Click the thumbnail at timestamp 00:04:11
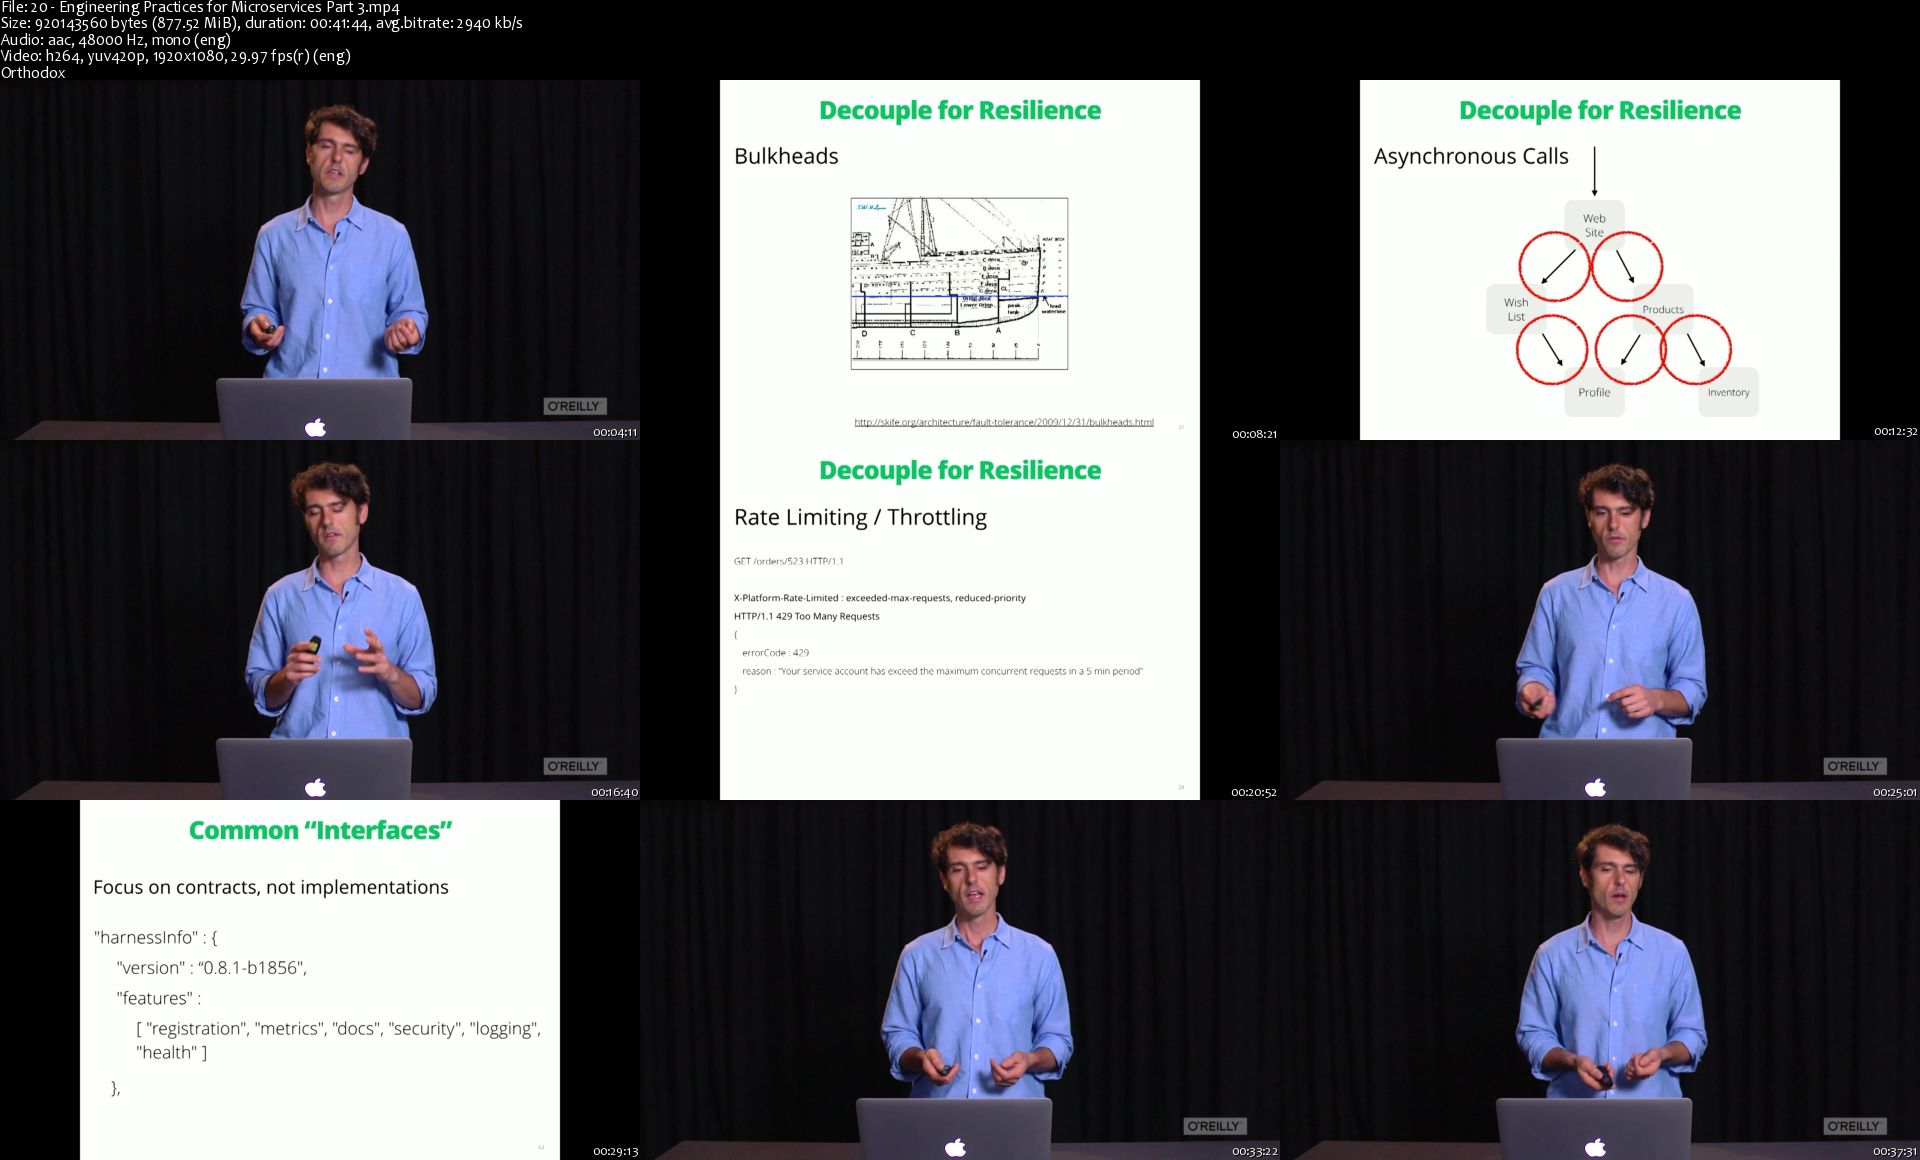This screenshot has height=1160, width=1920. tap(320, 260)
